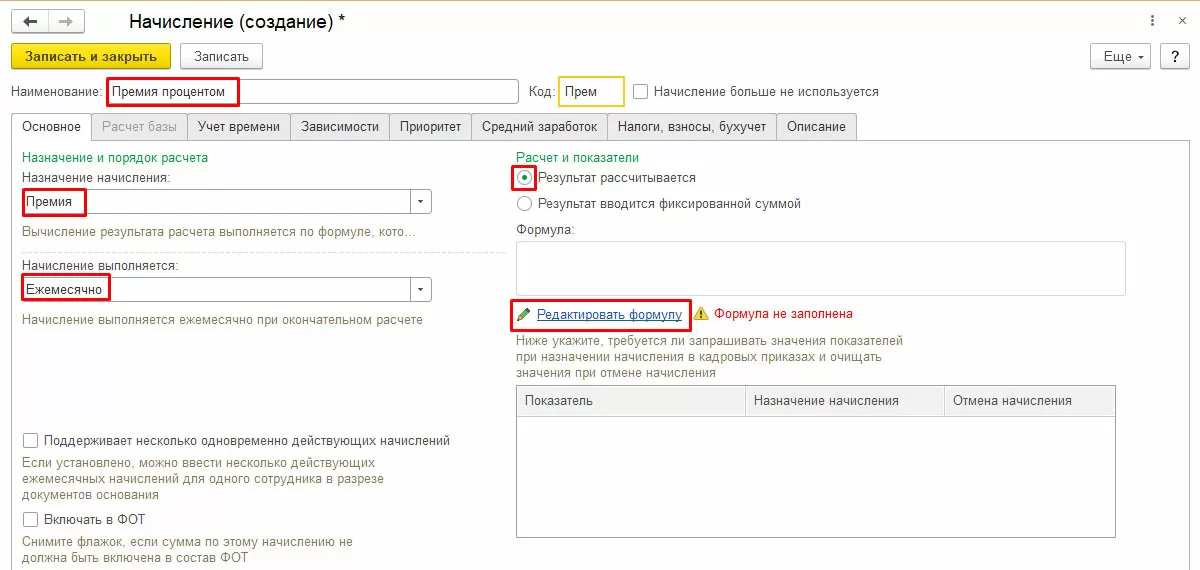The width and height of the screenshot is (1200, 570).
Task: Expand the 'Назначение начисления' dropdown arrow
Action: 421,201
